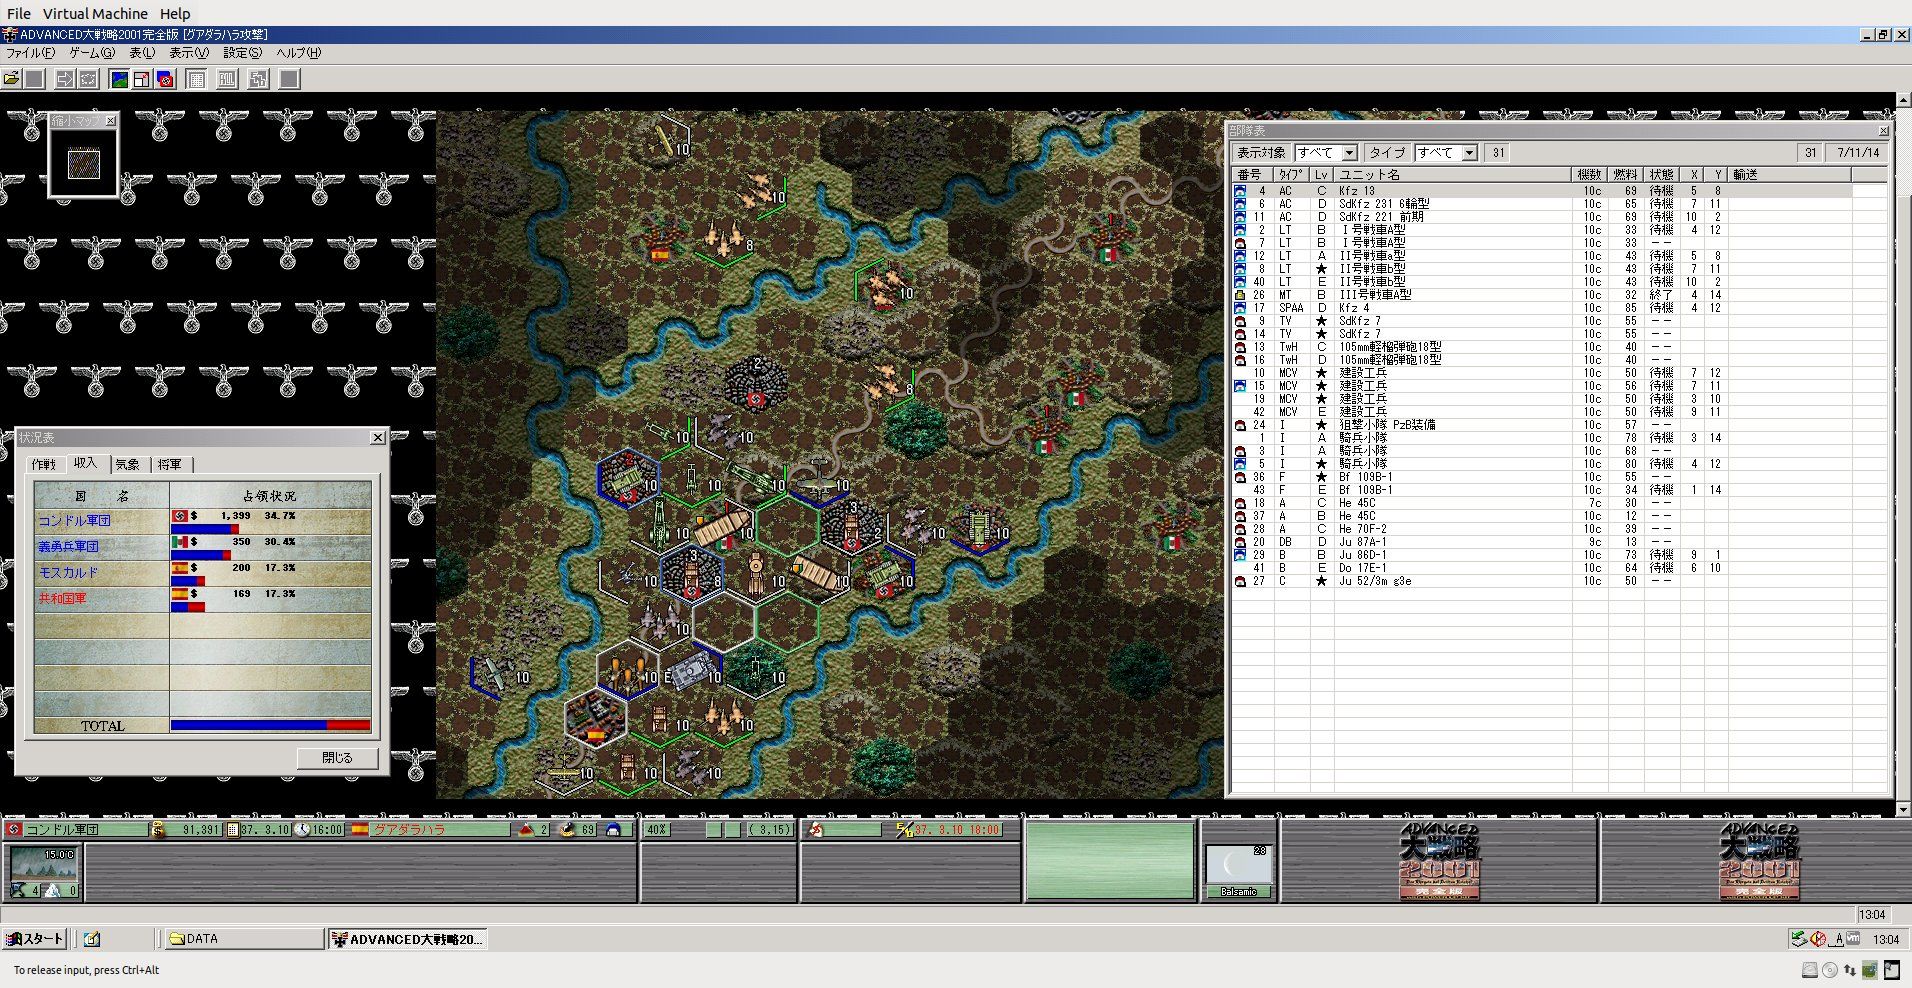This screenshot has width=1912, height=988.
Task: Click the nation flags toolbar icon
Action: 165,79
